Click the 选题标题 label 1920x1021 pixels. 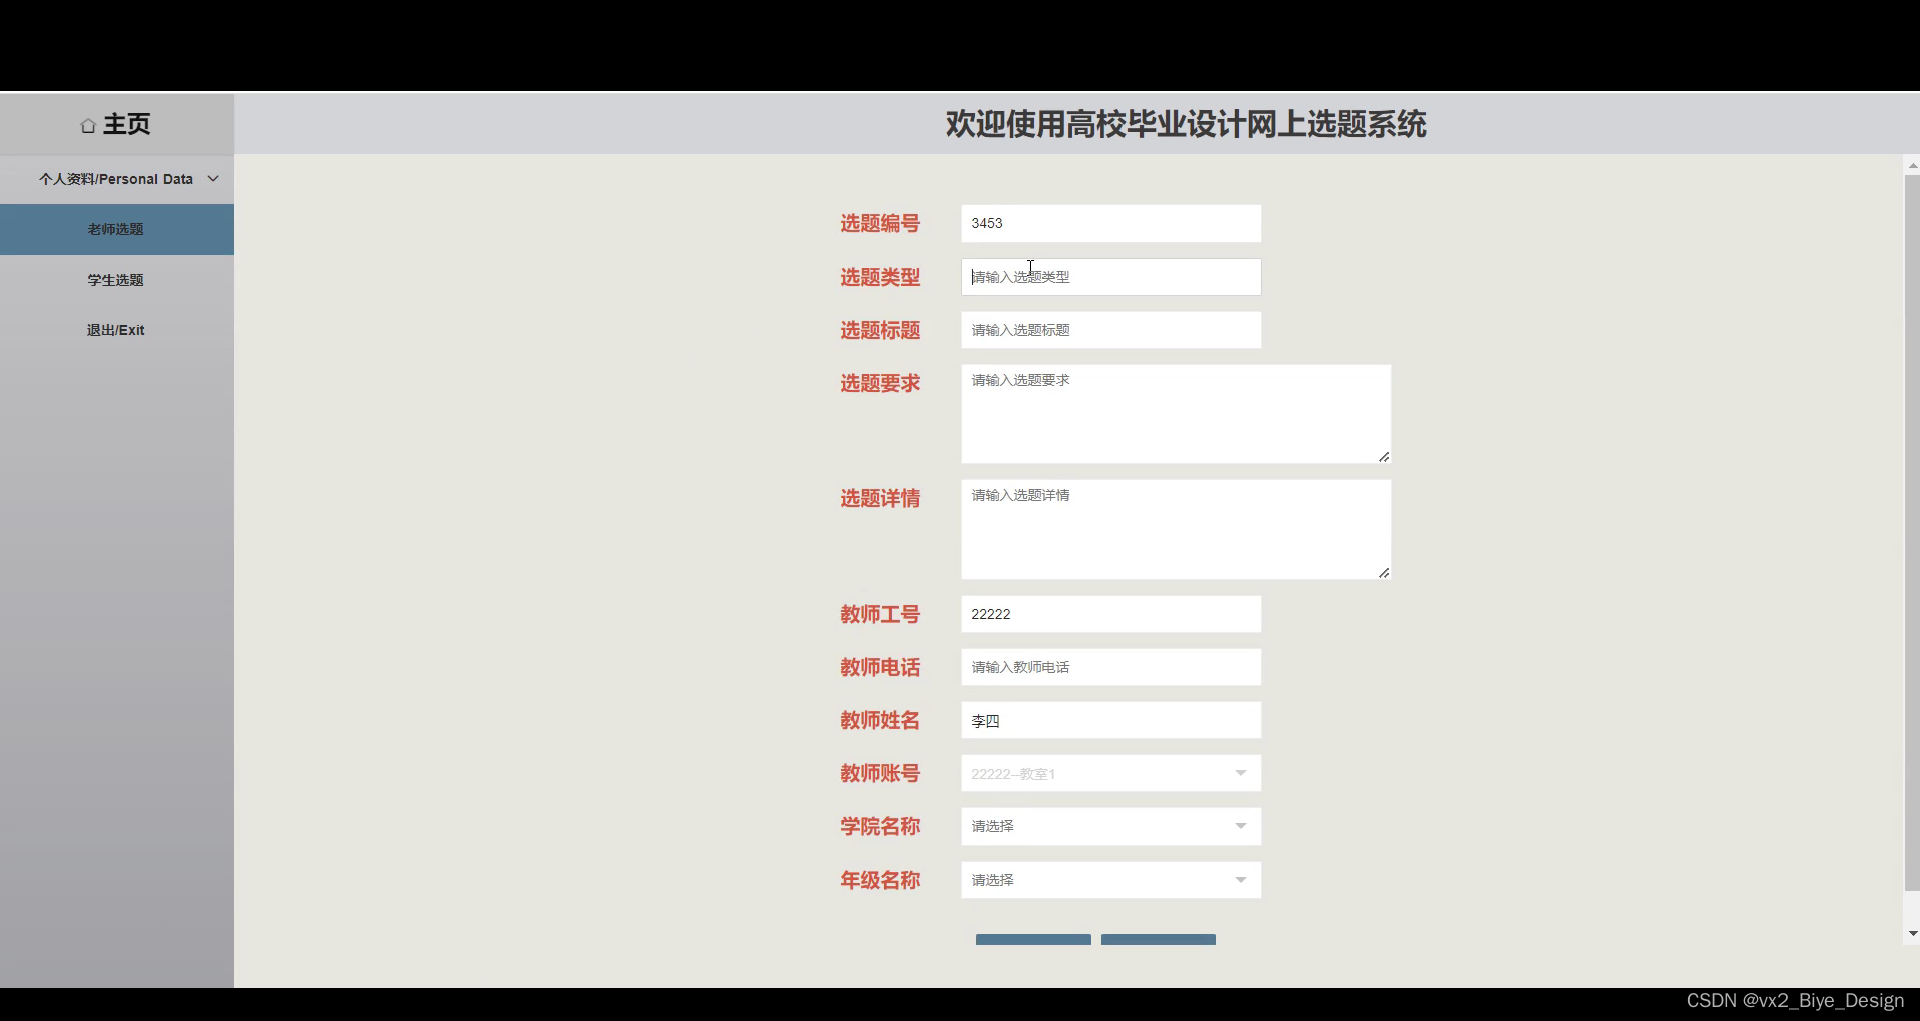click(880, 330)
